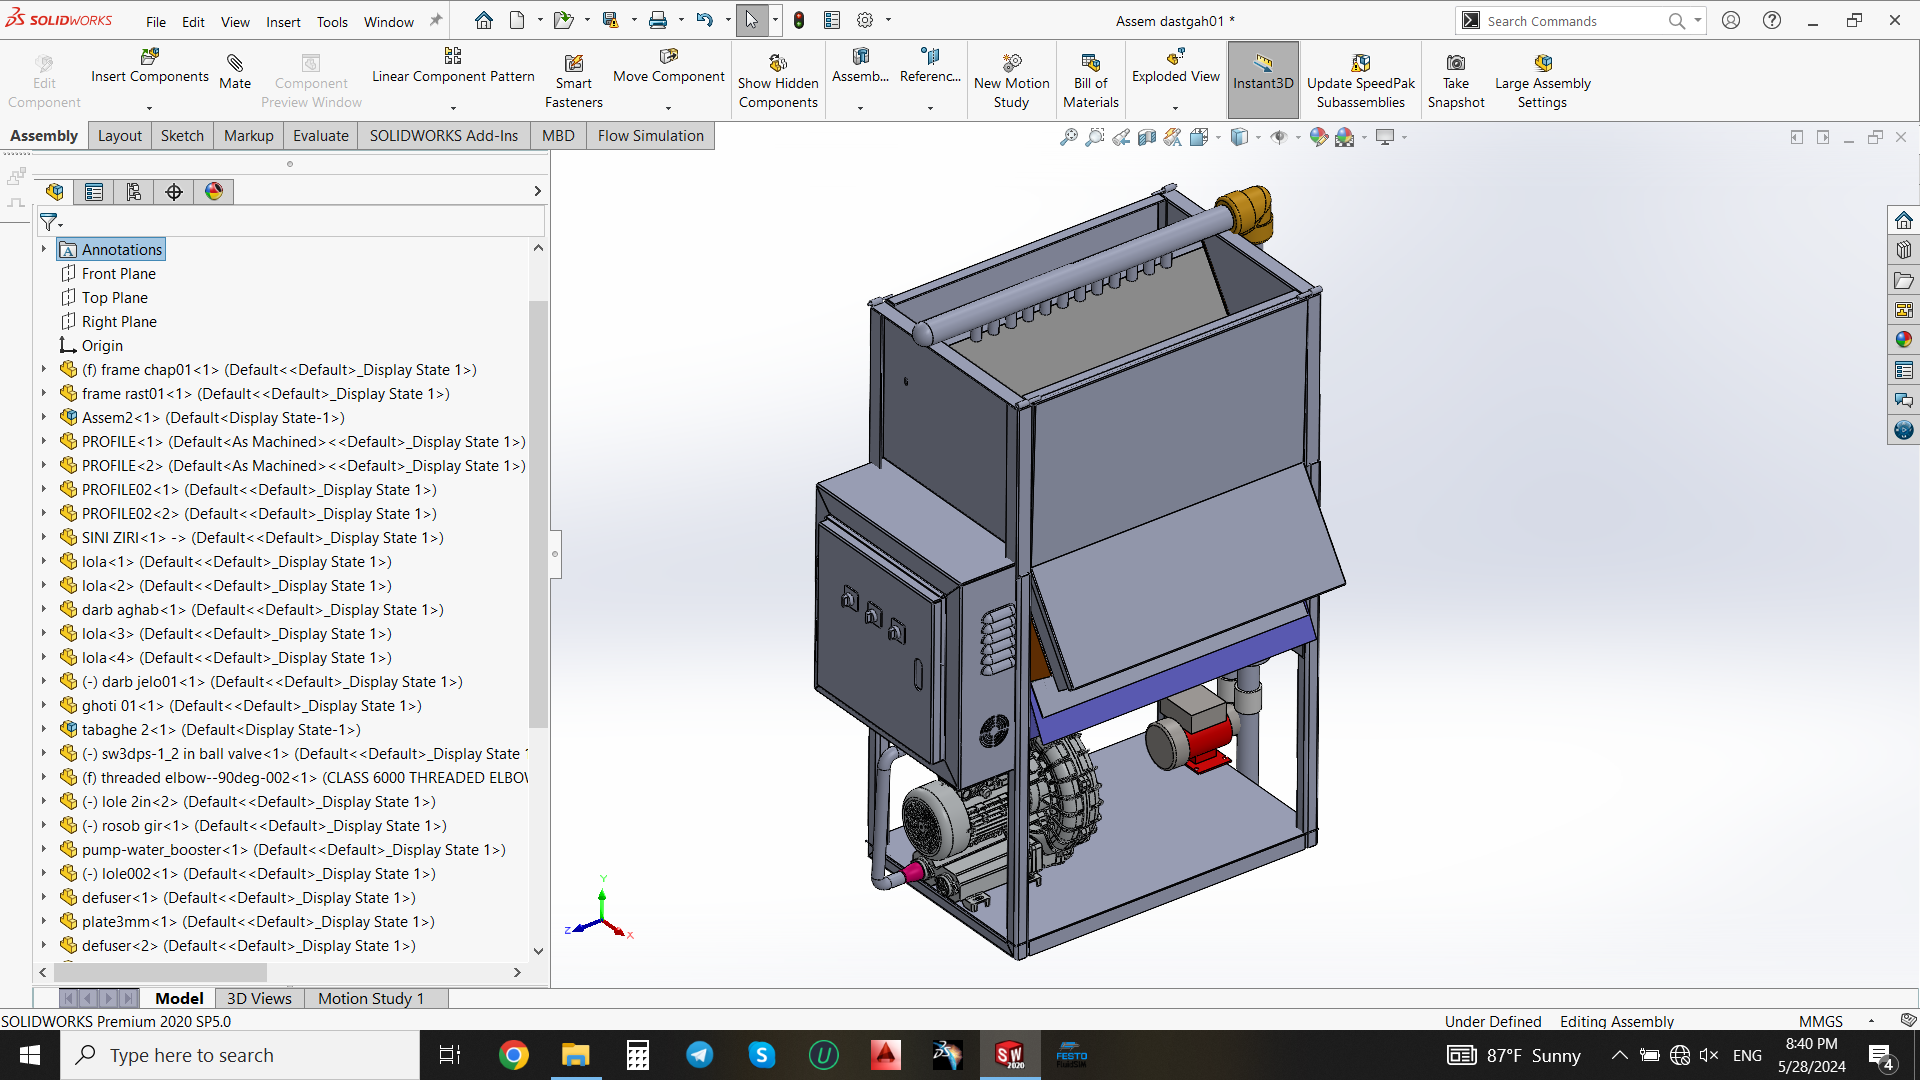The image size is (1920, 1080).
Task: Switch to the Evaluate tab
Action: click(321, 136)
